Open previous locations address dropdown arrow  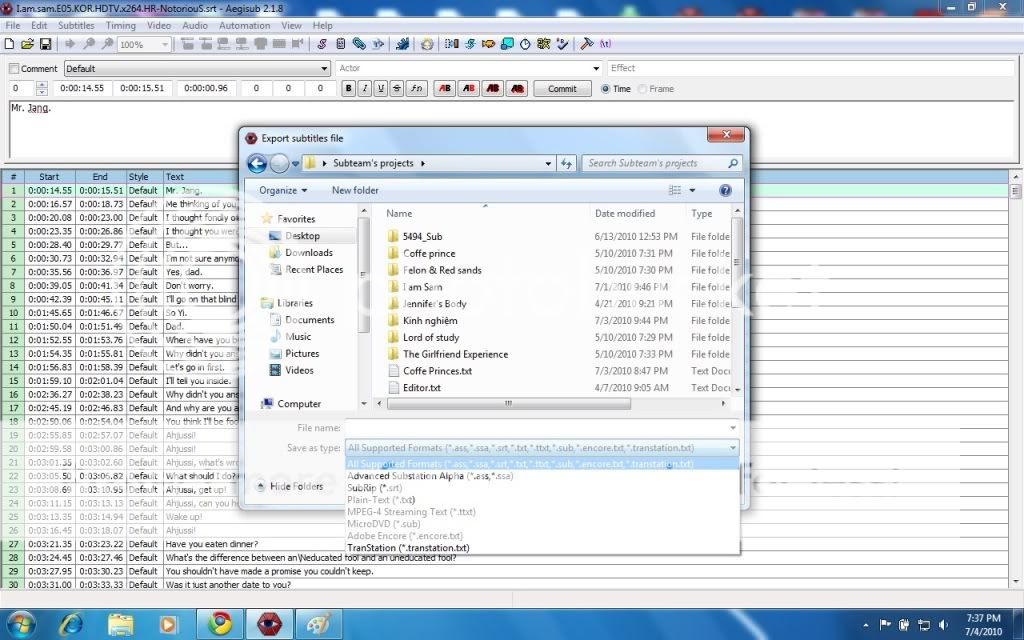point(548,163)
